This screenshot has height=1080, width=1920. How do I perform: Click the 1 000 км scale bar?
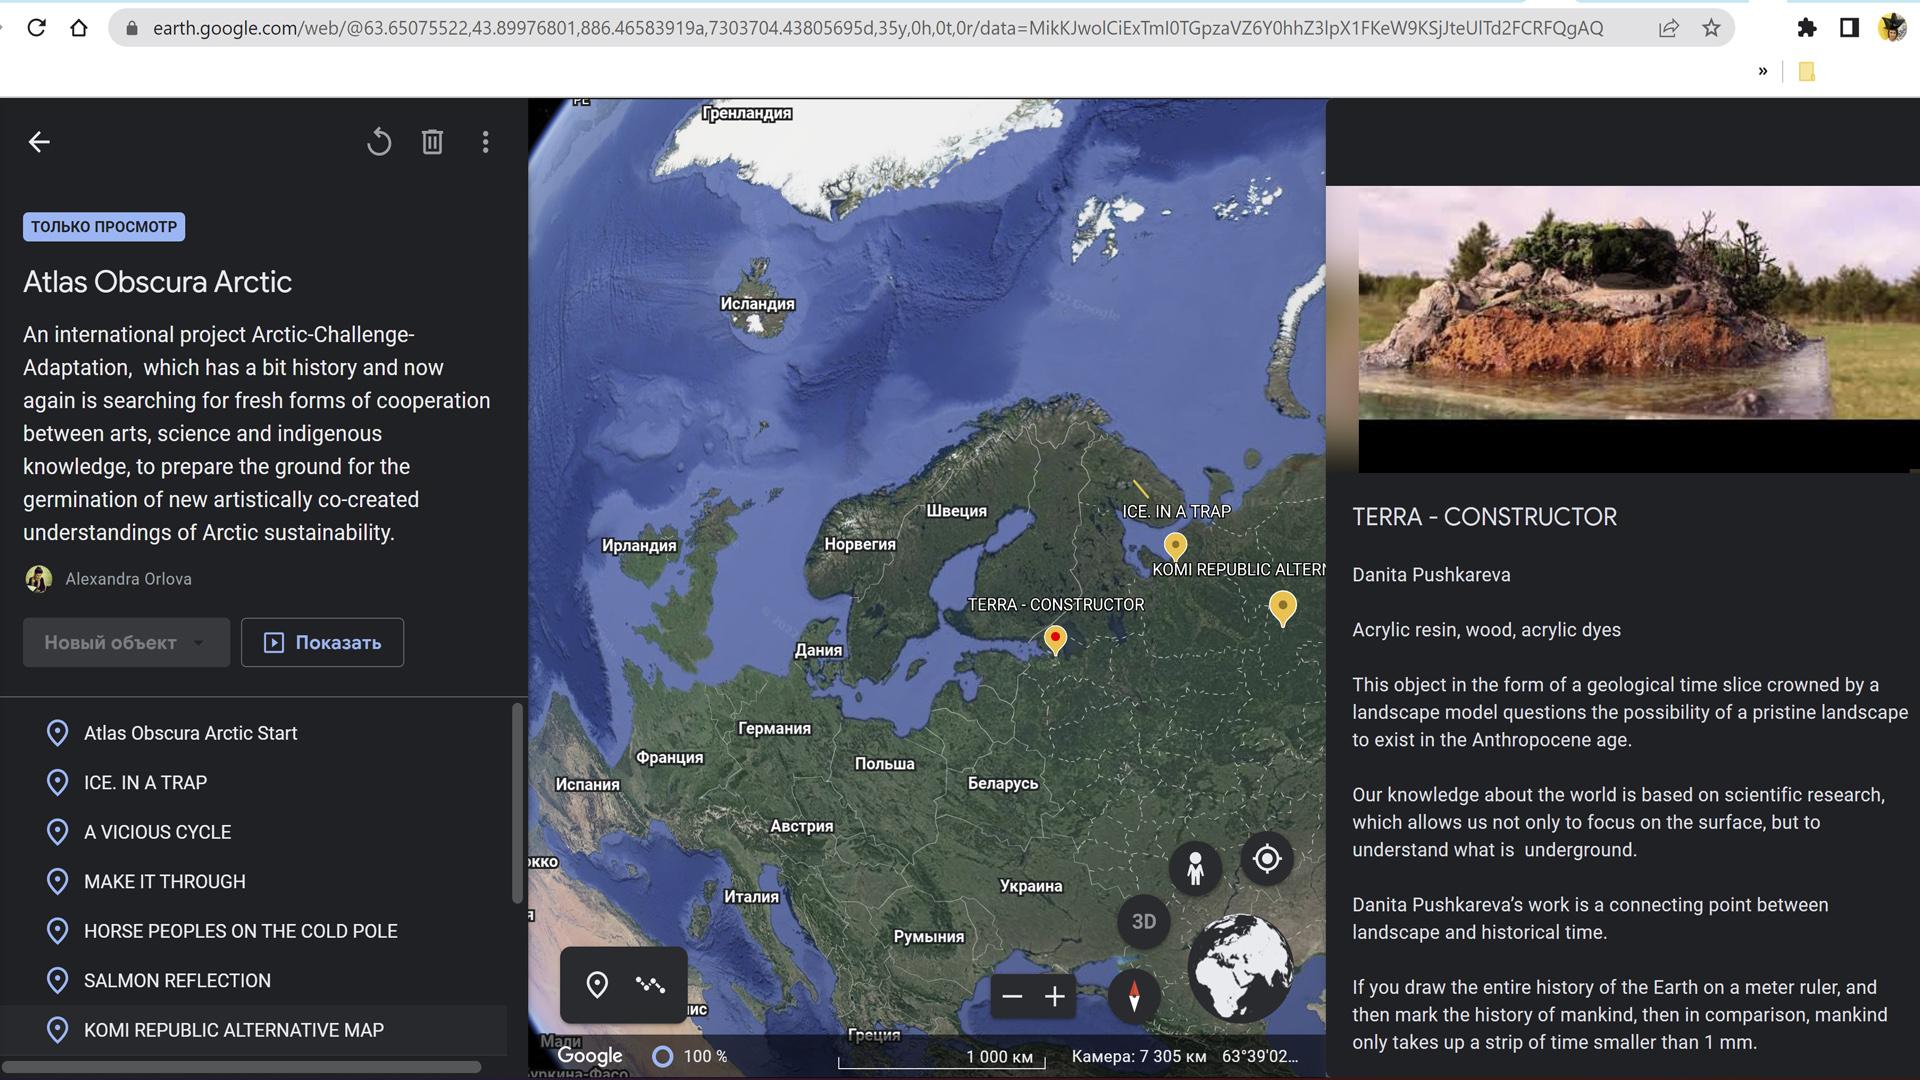click(942, 1058)
